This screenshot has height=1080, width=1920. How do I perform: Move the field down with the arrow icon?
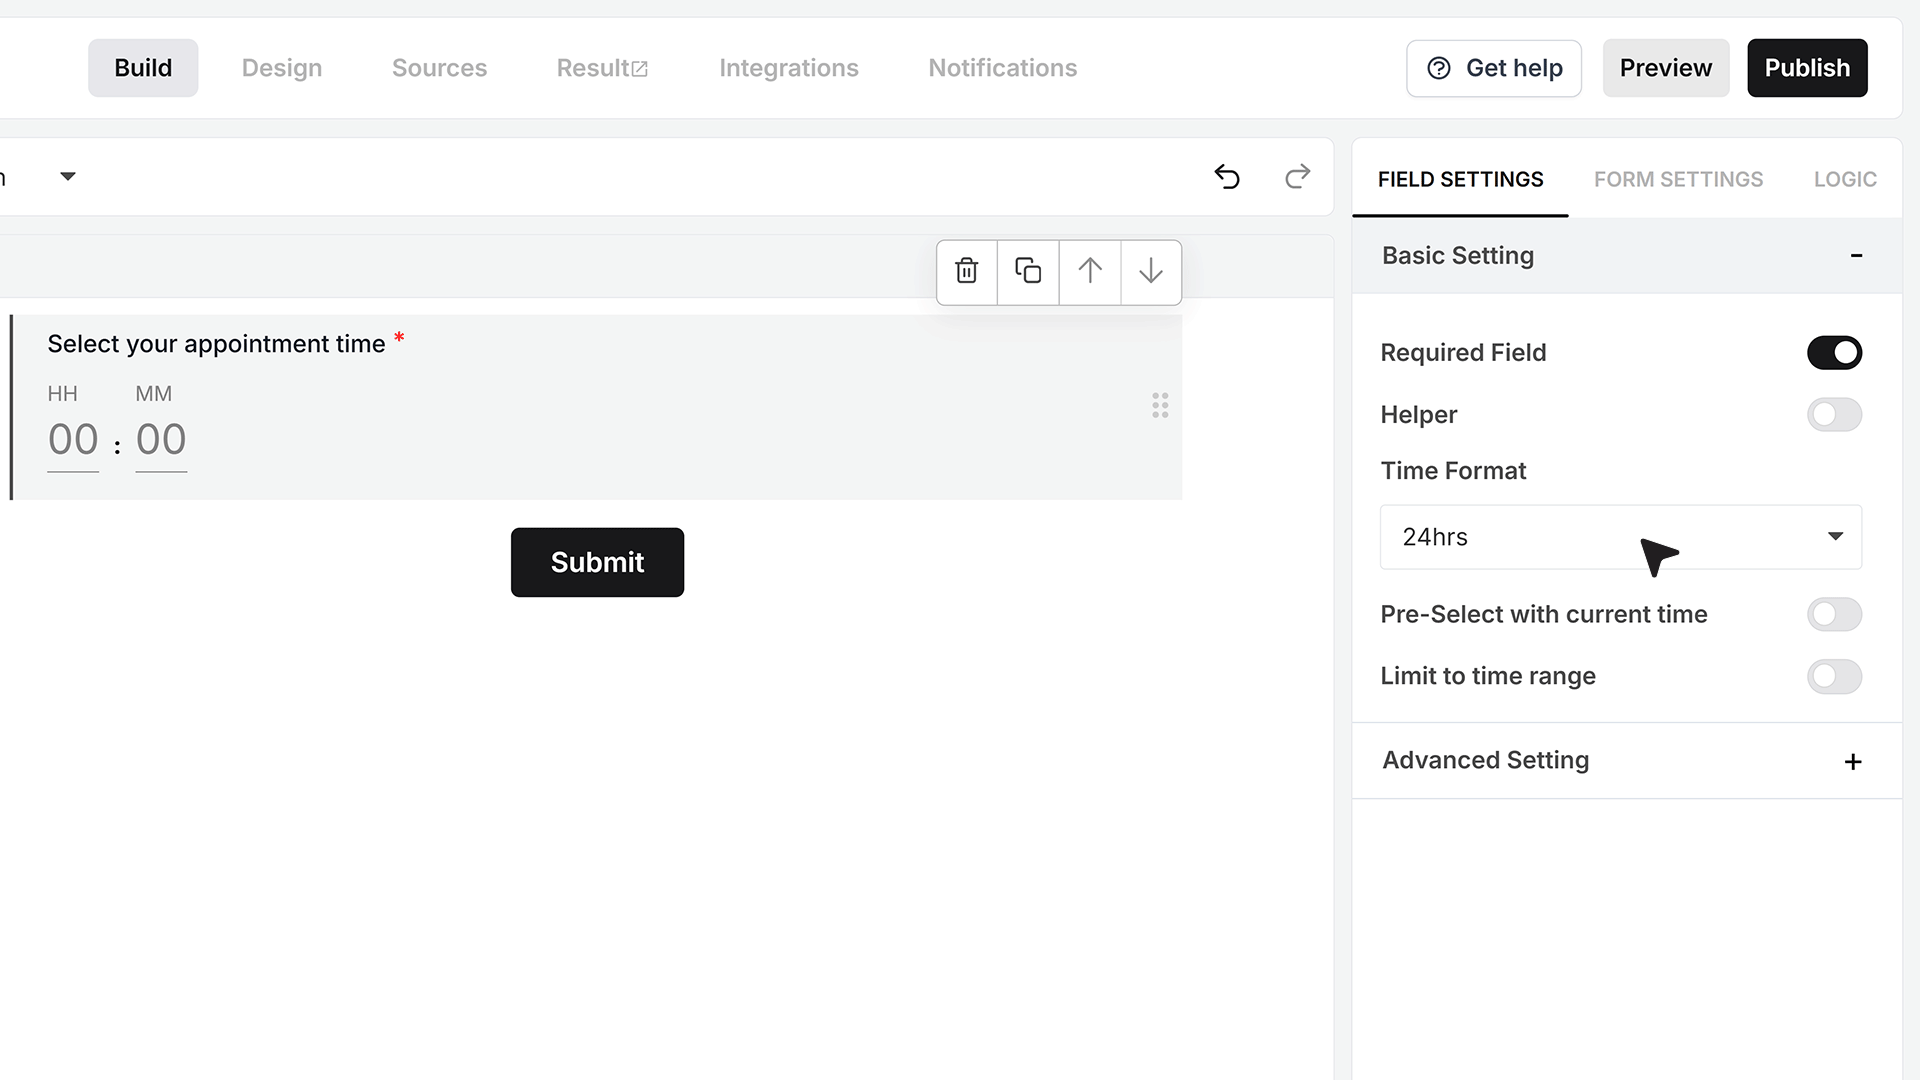[1151, 271]
